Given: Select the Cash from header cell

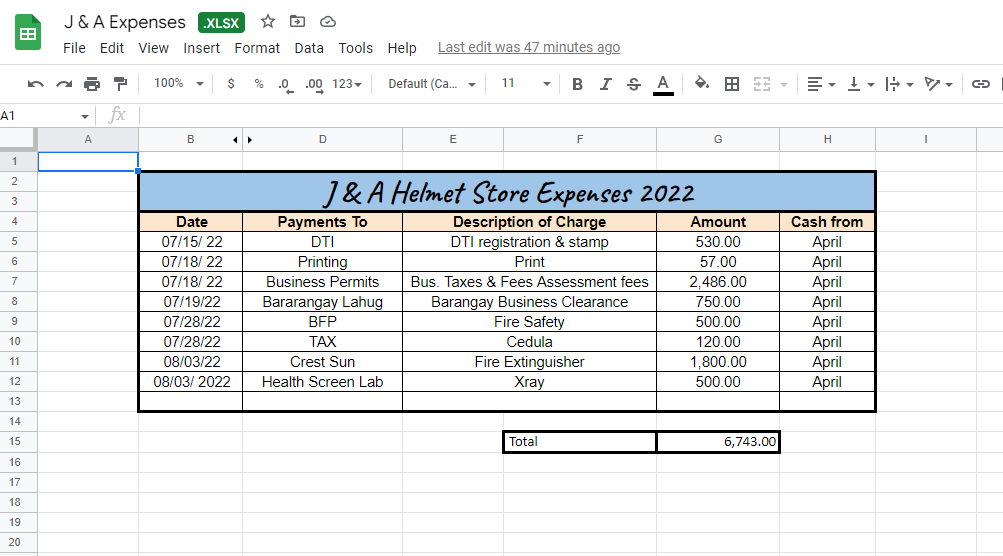Looking at the screenshot, I should [x=827, y=222].
